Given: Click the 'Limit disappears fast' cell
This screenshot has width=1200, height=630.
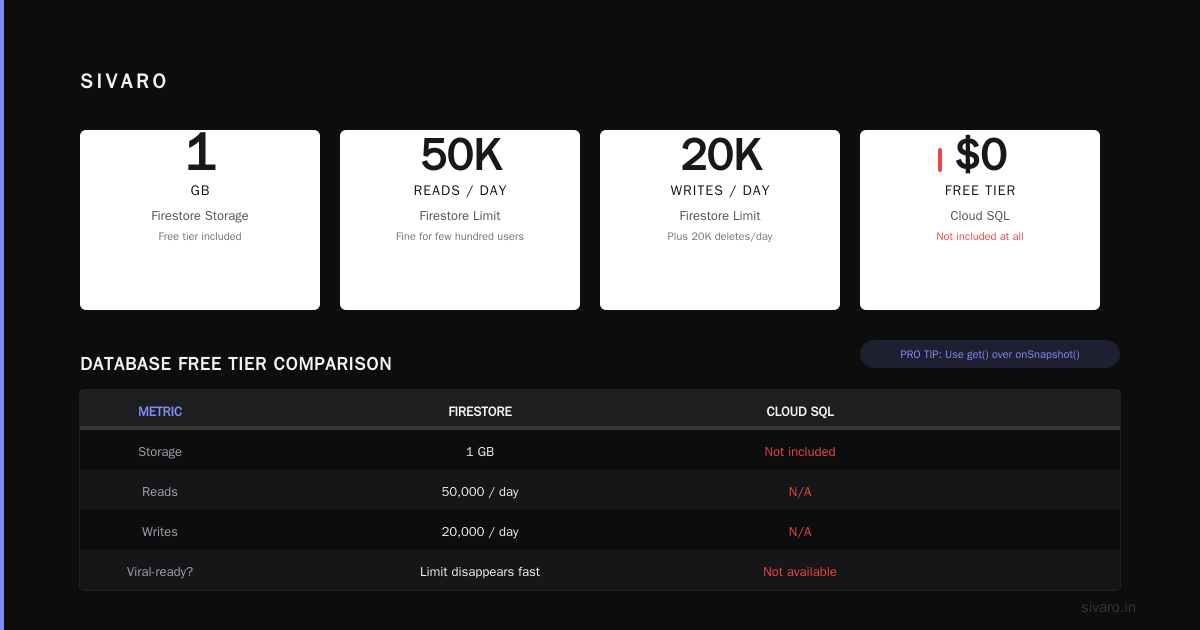Looking at the screenshot, I should (x=480, y=572).
